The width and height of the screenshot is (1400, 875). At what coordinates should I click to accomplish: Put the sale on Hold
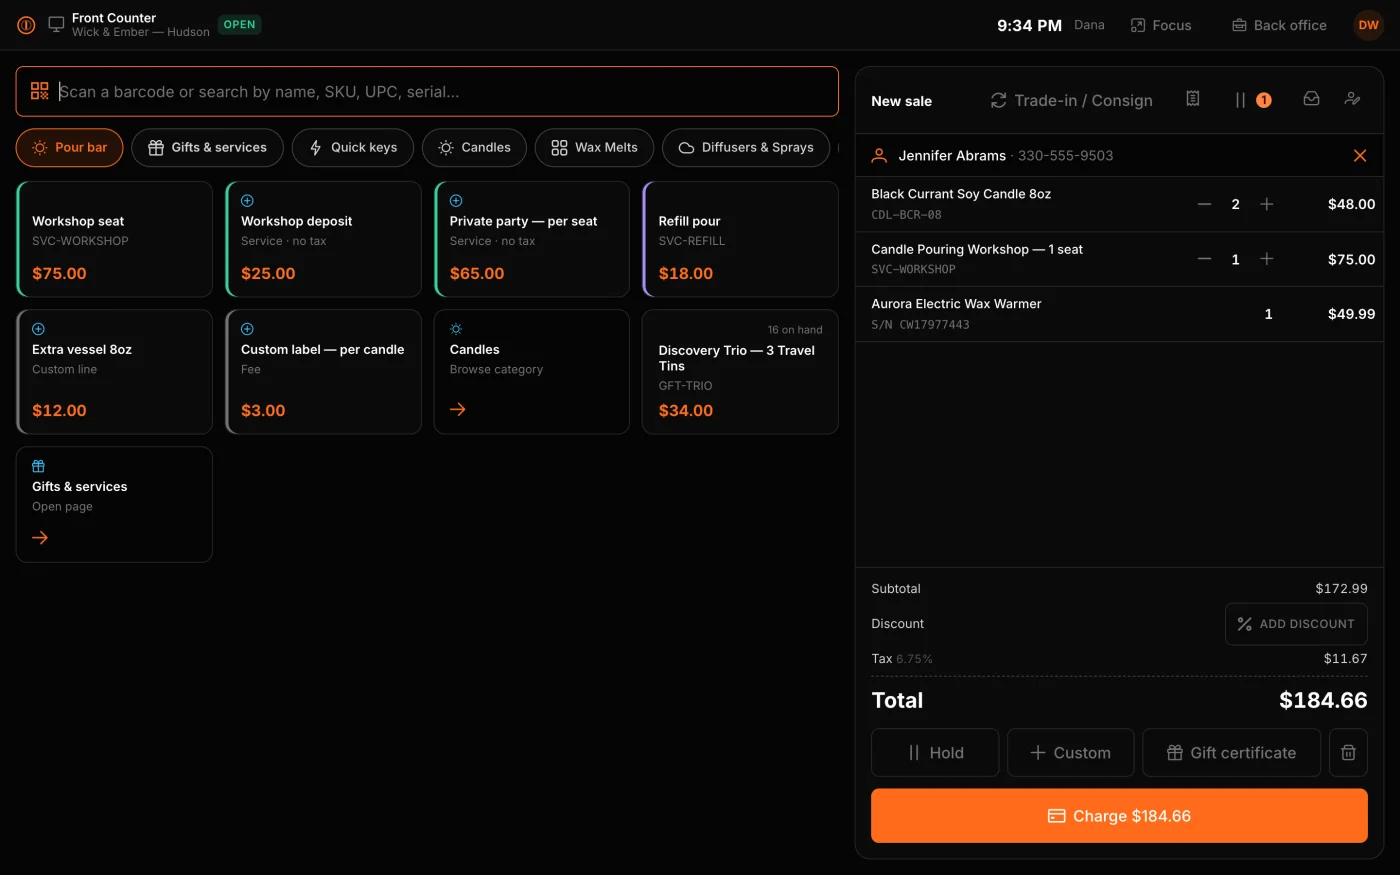935,753
